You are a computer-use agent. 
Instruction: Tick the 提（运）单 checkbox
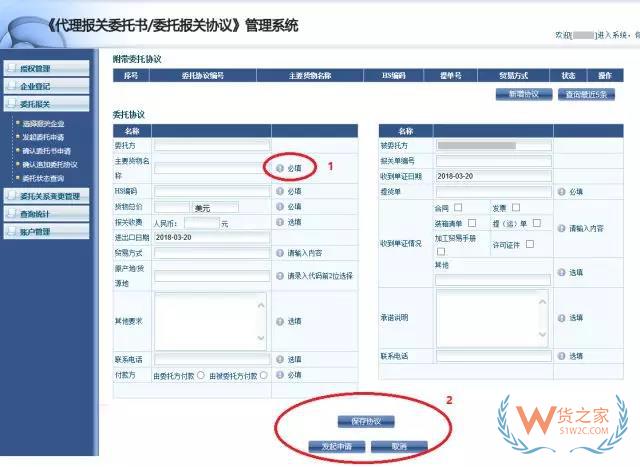point(537,223)
